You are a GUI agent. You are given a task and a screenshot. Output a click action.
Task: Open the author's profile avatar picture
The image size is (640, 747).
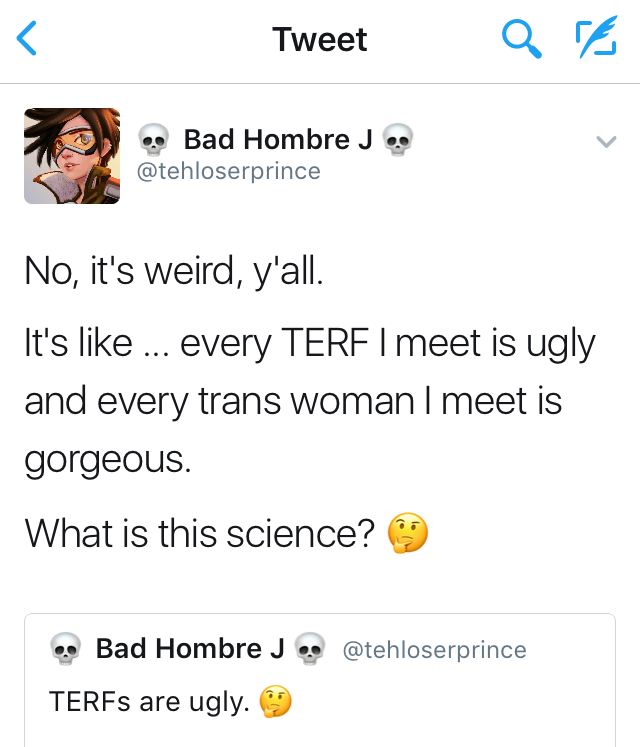click(x=72, y=156)
